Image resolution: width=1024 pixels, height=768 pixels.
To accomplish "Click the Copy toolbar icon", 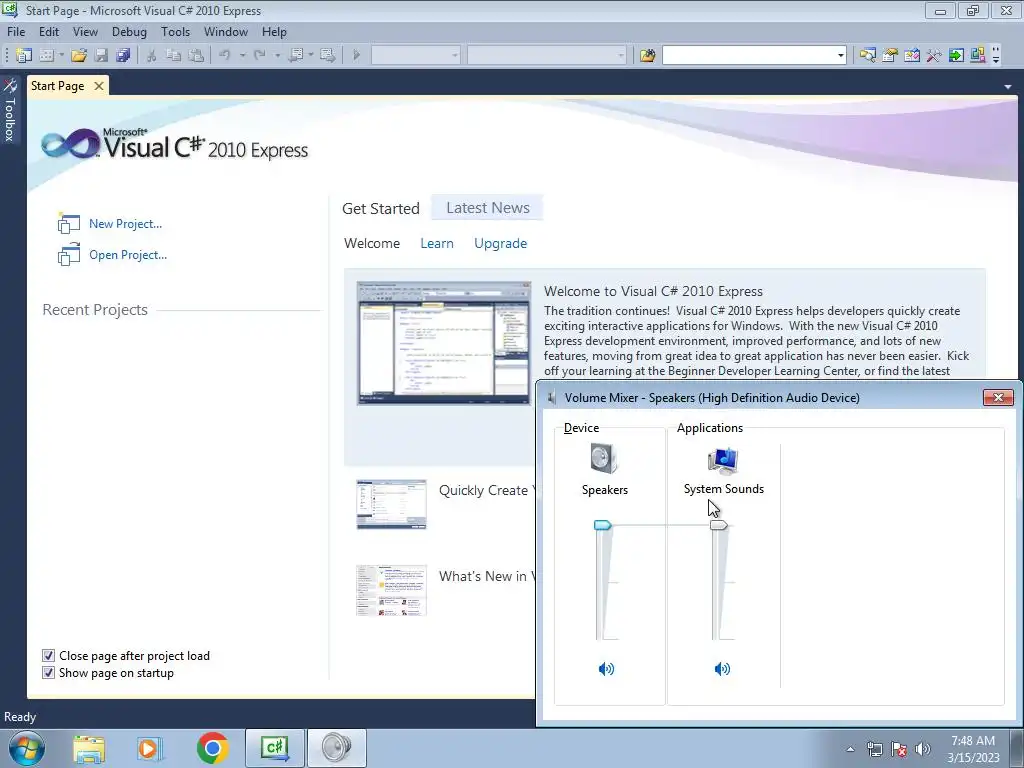I will pyautogui.click(x=173, y=56).
